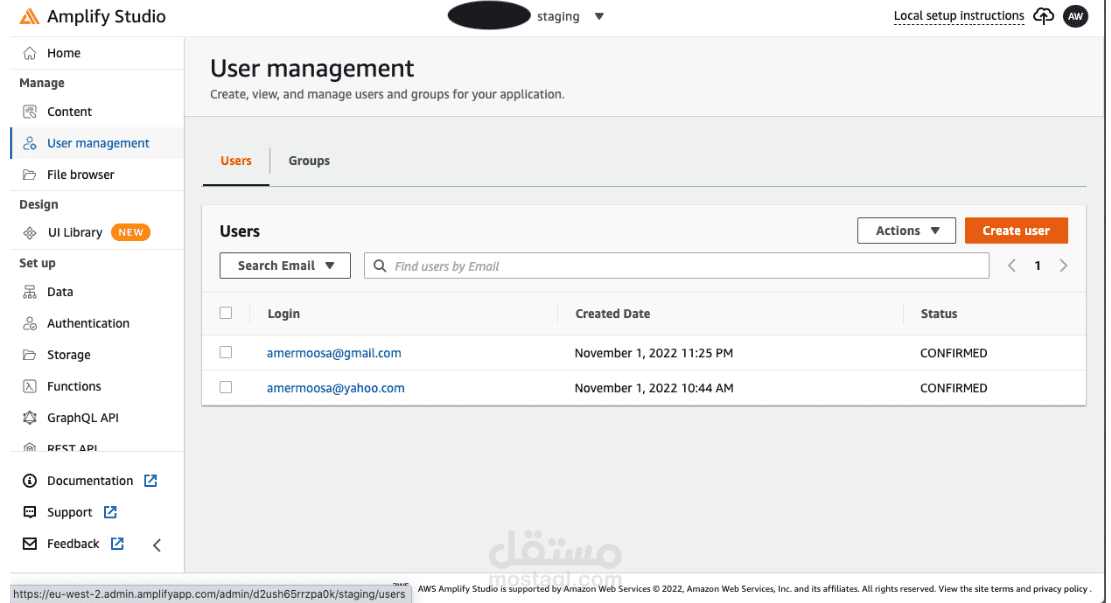1111x603 pixels.
Task: Click the Support chat icon
Action: tap(30, 512)
